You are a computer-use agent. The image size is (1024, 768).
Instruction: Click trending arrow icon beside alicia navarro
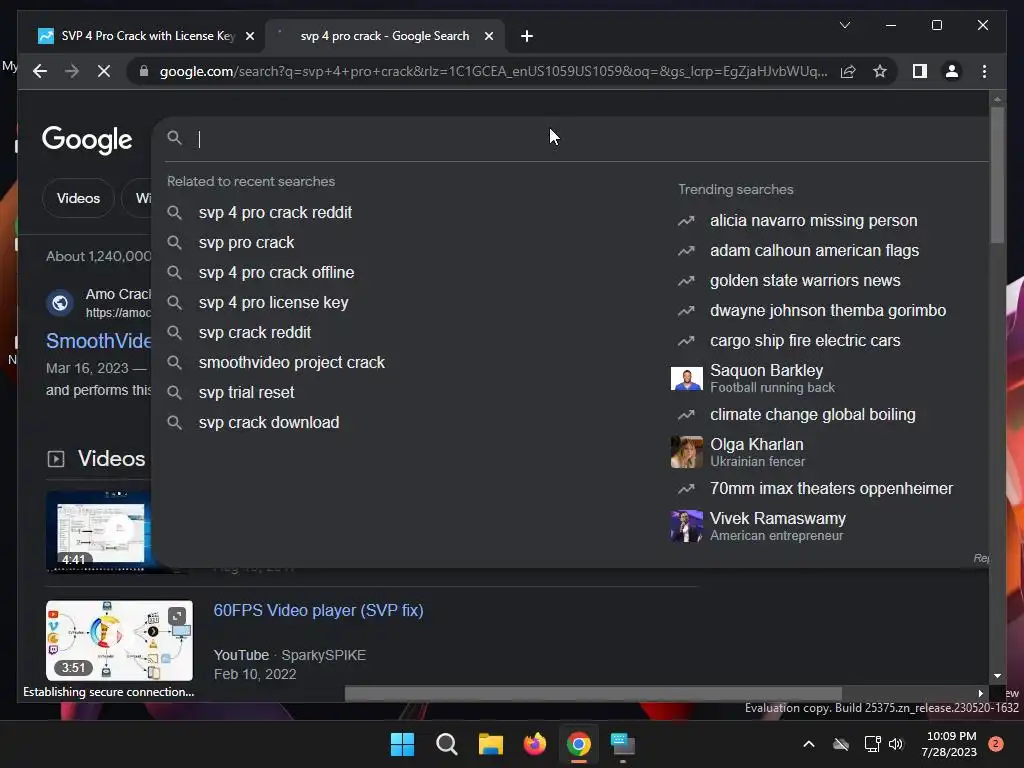pos(686,221)
